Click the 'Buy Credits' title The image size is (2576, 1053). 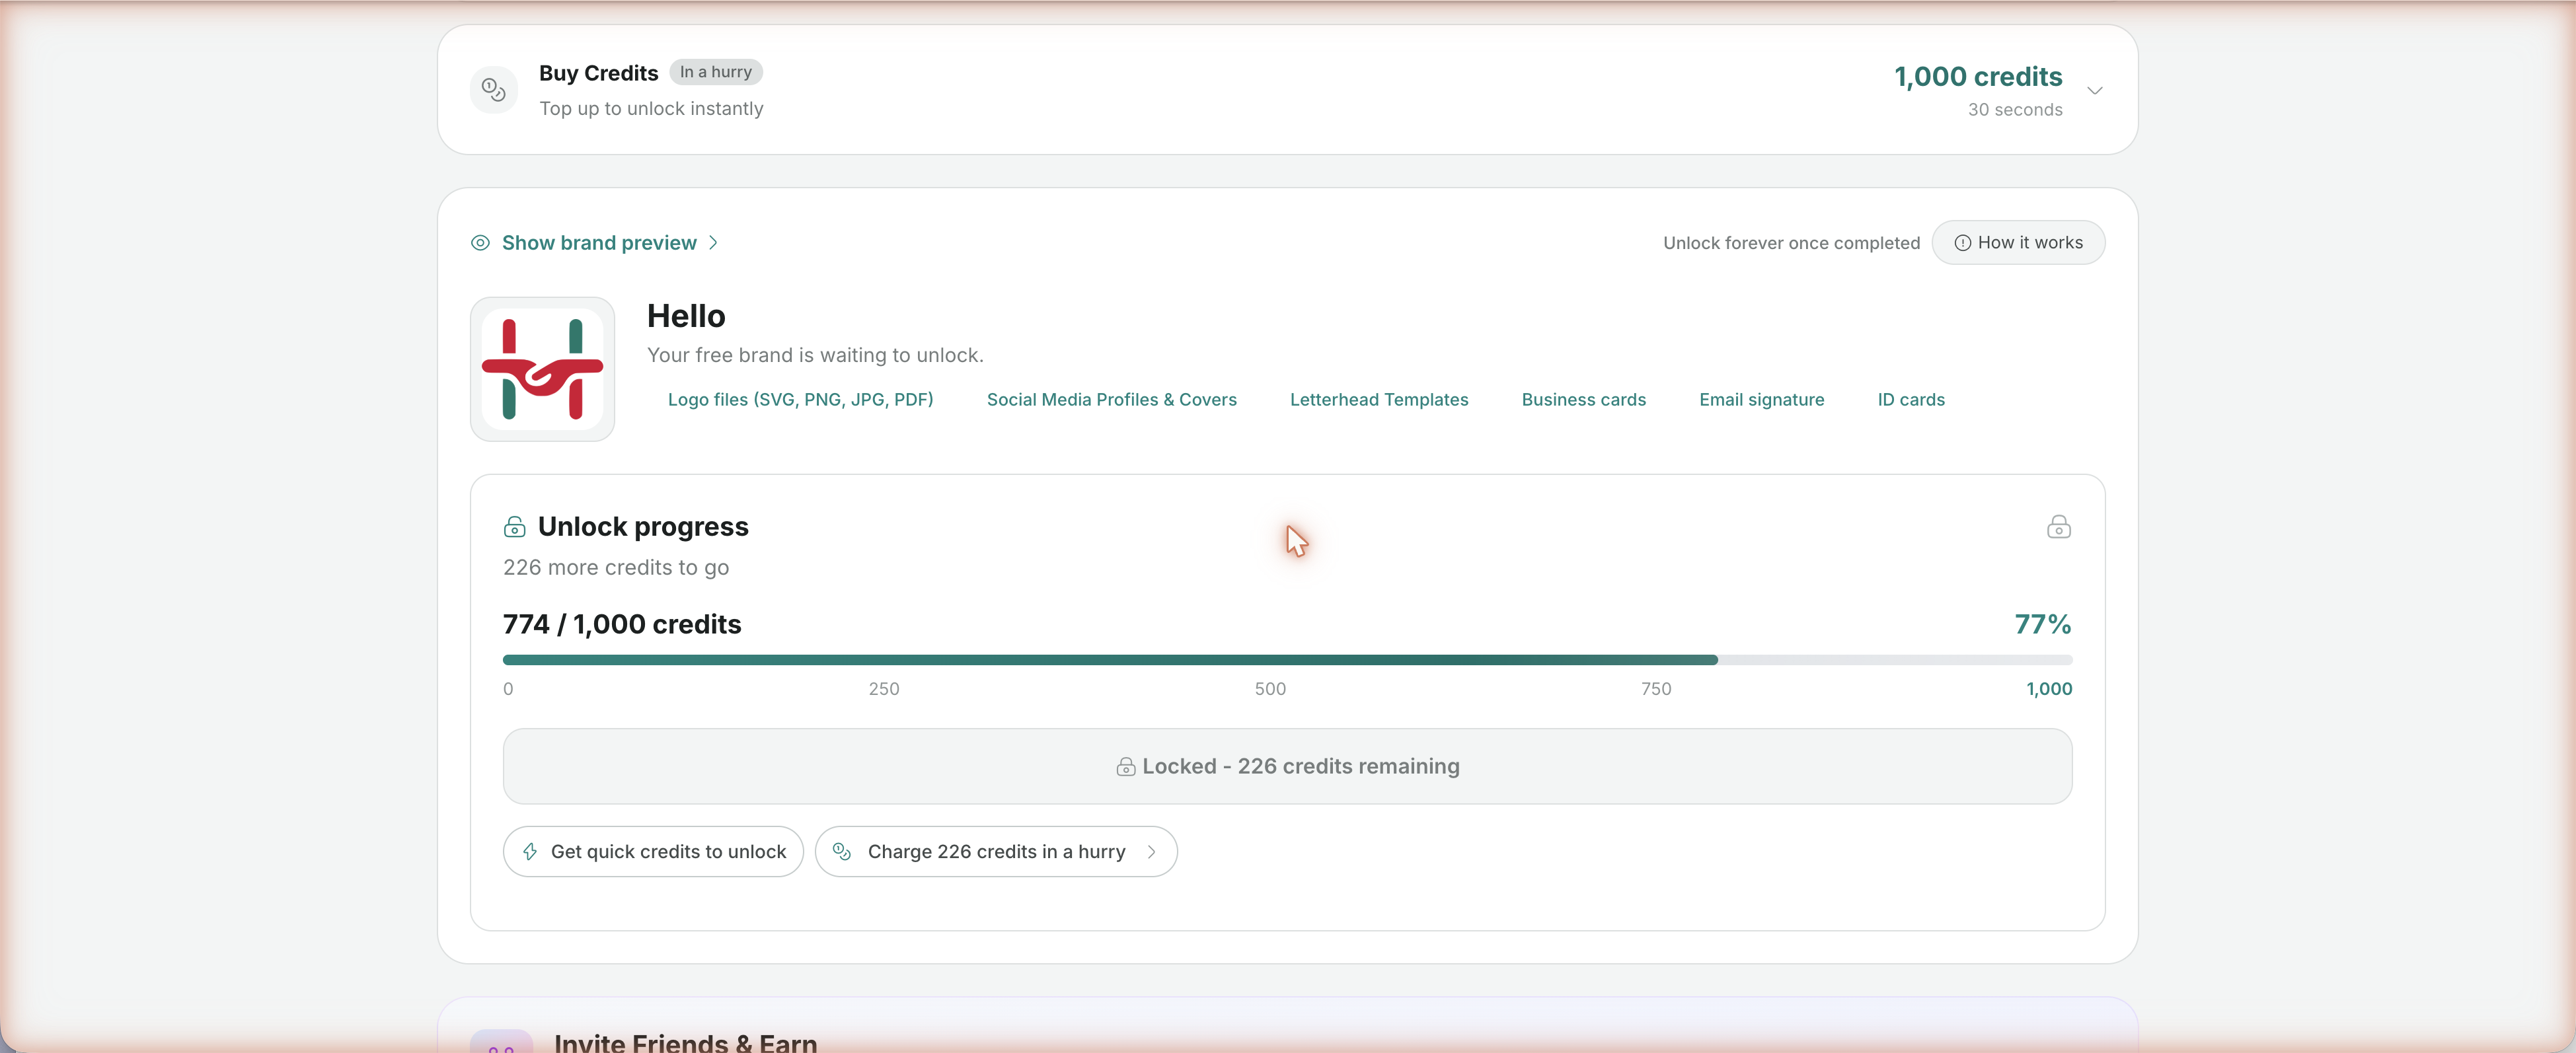(598, 73)
